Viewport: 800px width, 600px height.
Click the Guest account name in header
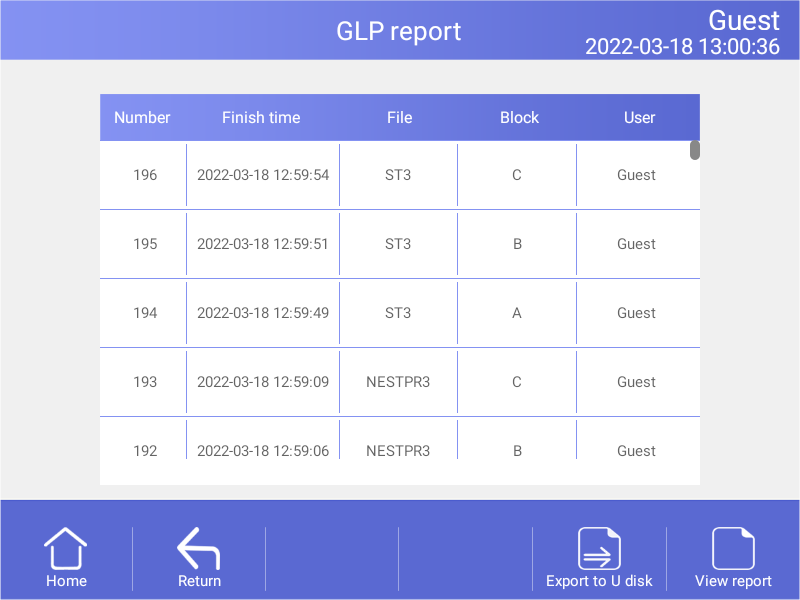coord(744,20)
